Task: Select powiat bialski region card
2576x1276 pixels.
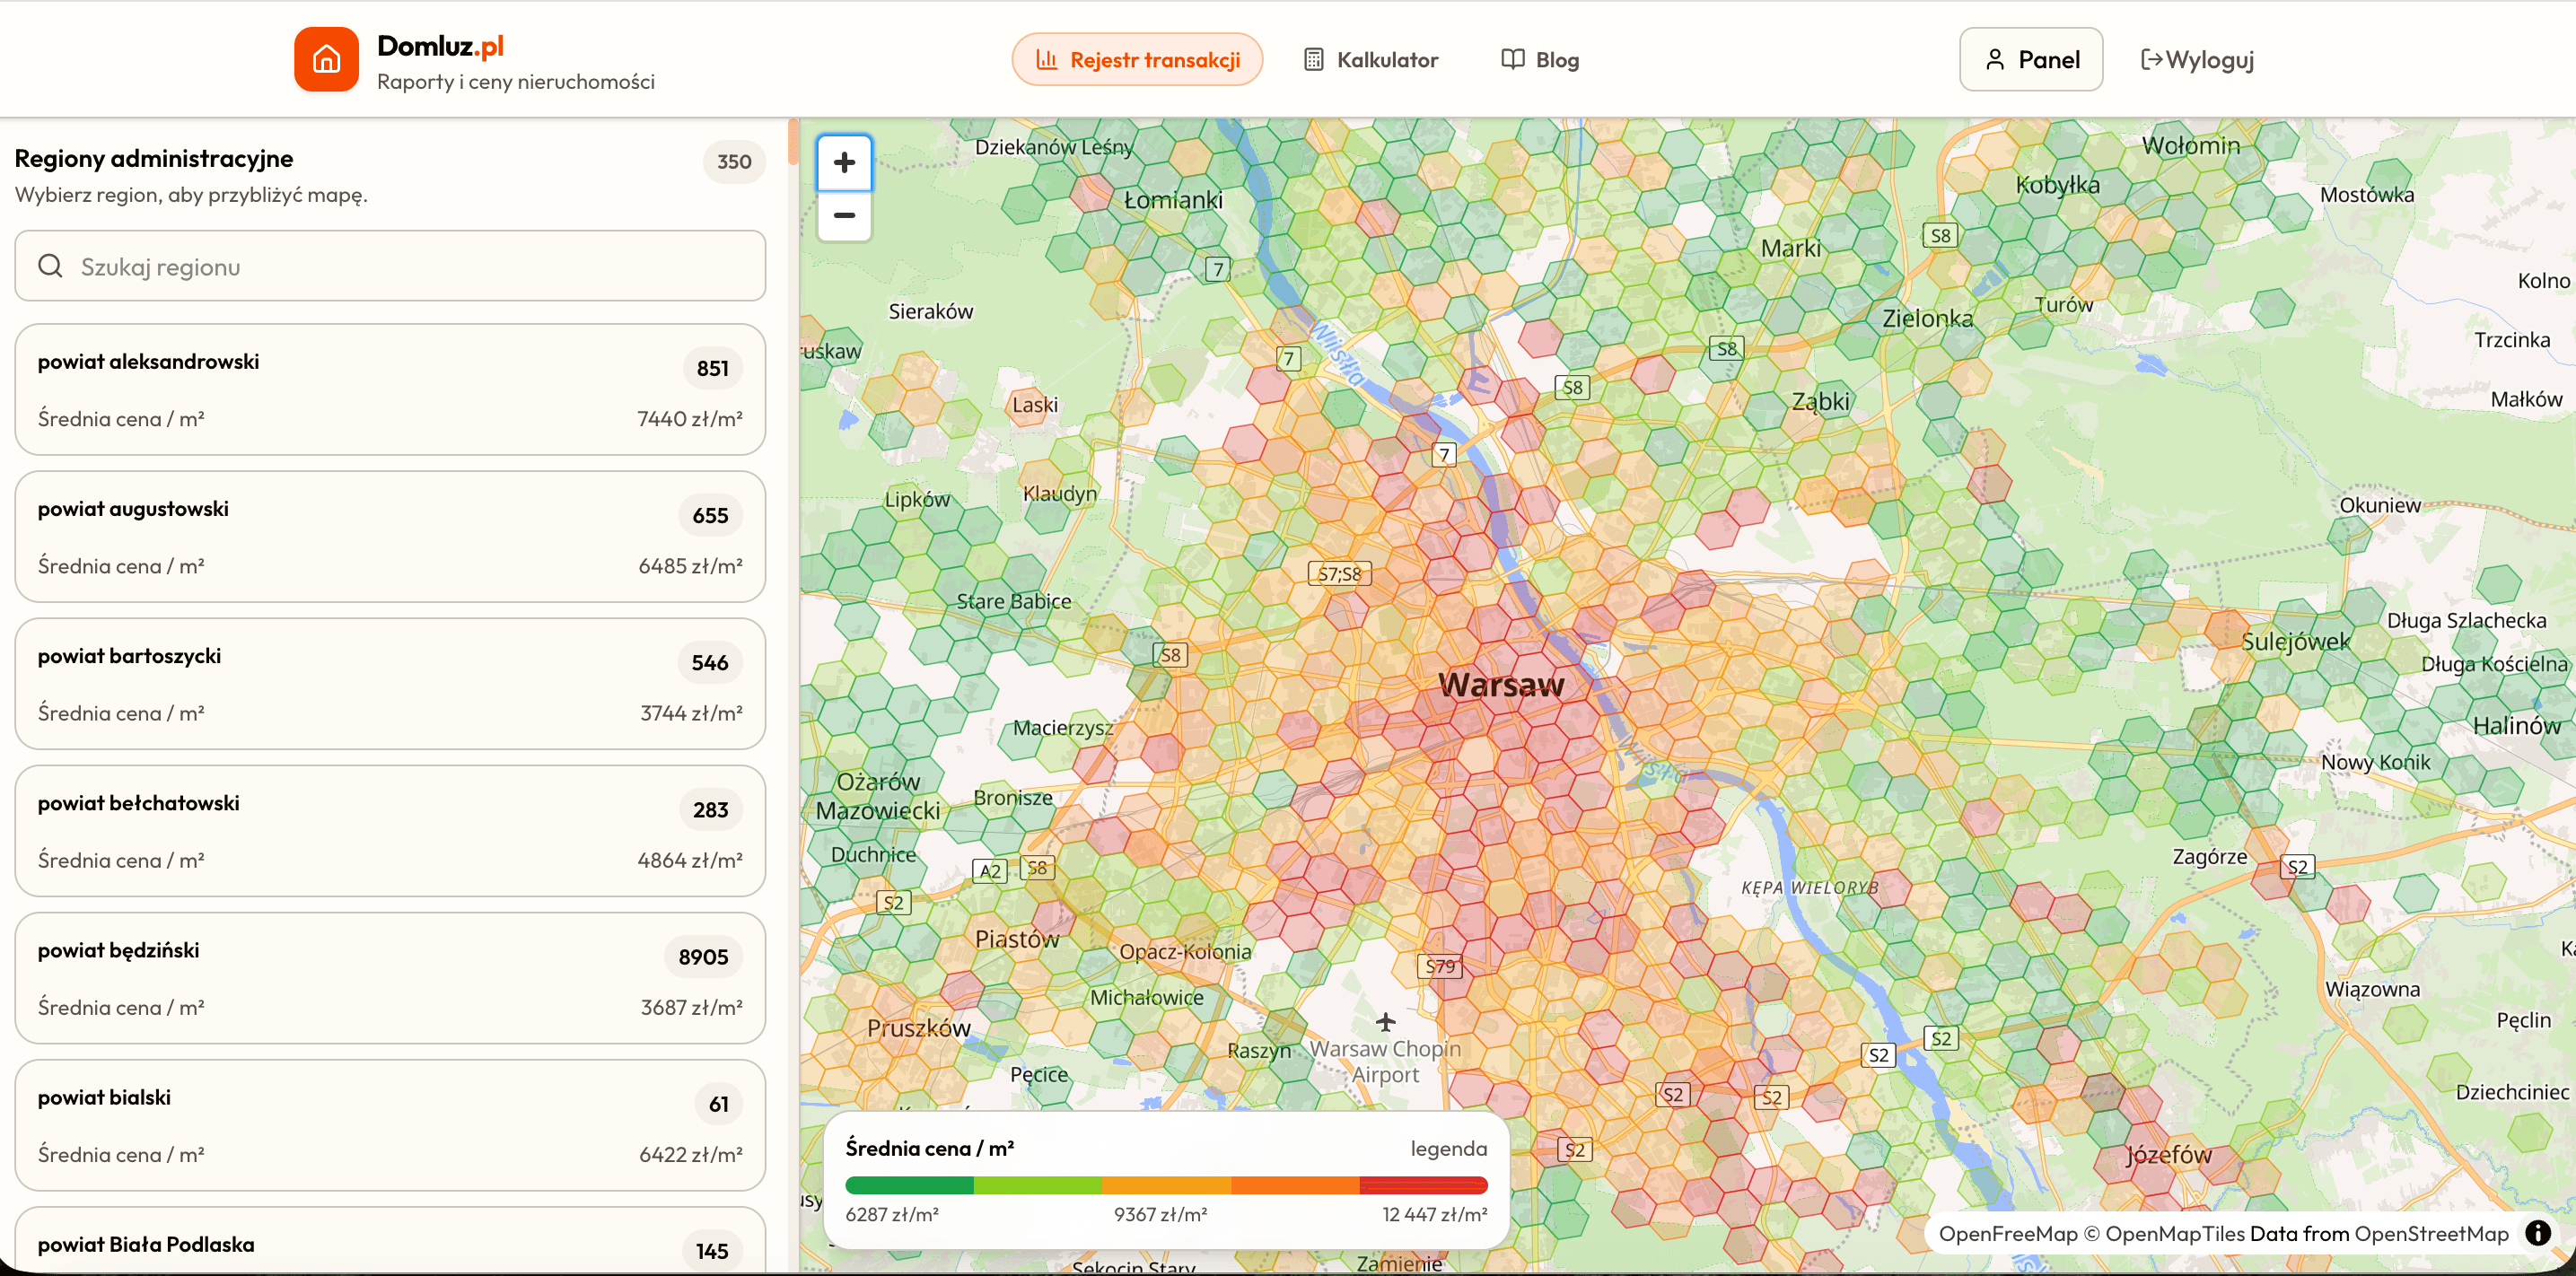Action: pyautogui.click(x=390, y=1124)
